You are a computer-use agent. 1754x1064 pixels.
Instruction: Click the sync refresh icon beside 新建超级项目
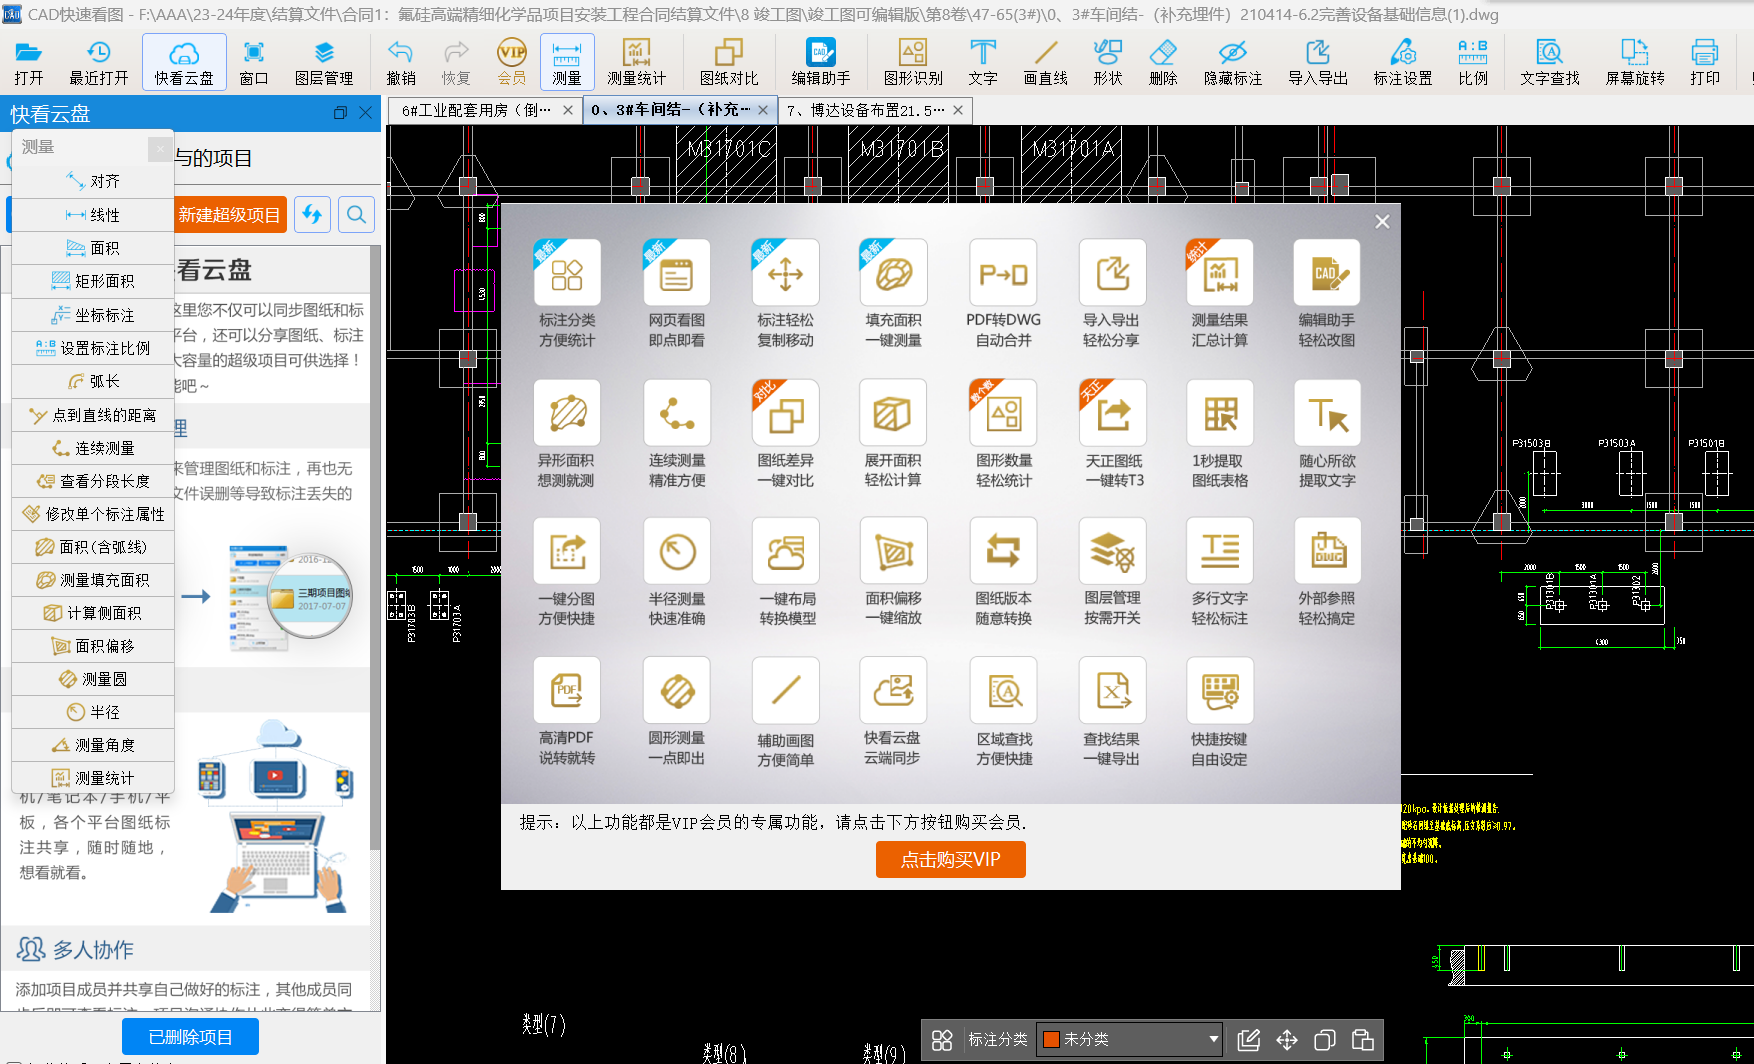[x=312, y=215]
